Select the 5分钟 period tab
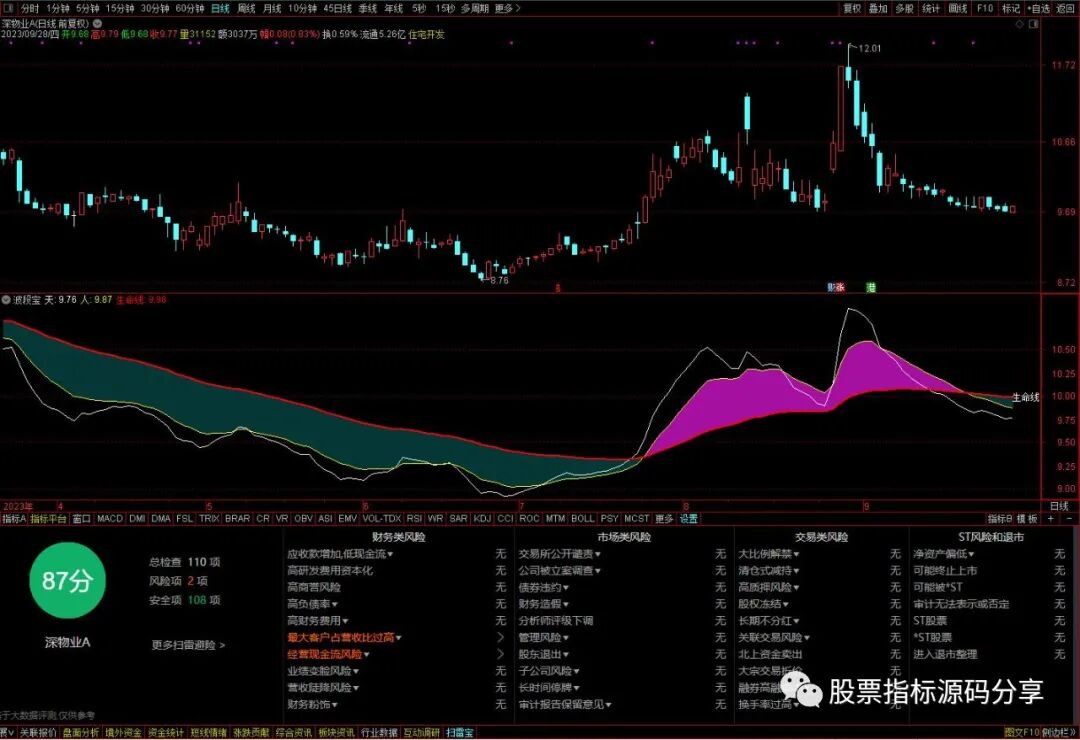The height and width of the screenshot is (740, 1080). (x=87, y=8)
